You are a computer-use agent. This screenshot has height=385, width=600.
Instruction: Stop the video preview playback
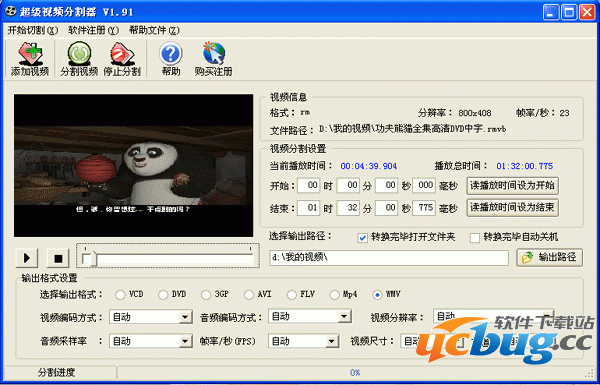(x=58, y=258)
